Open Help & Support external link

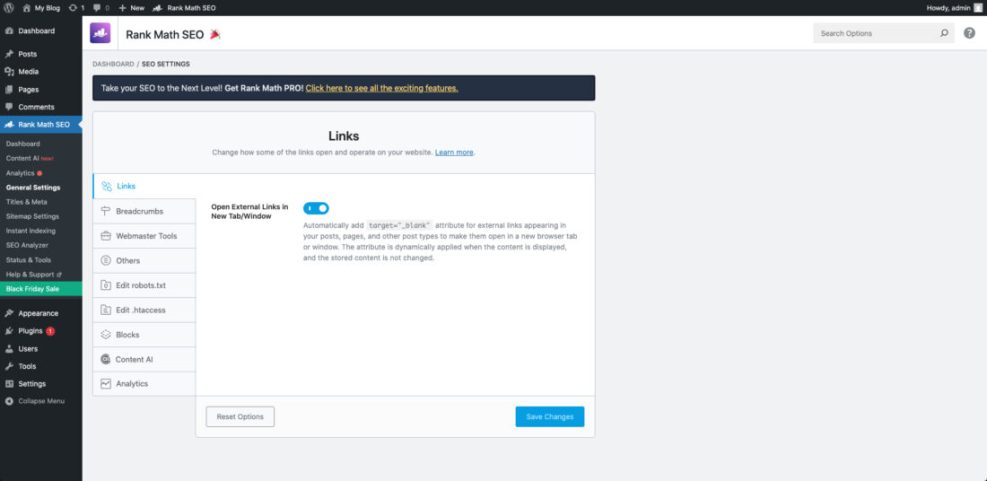pyautogui.click(x=34, y=274)
